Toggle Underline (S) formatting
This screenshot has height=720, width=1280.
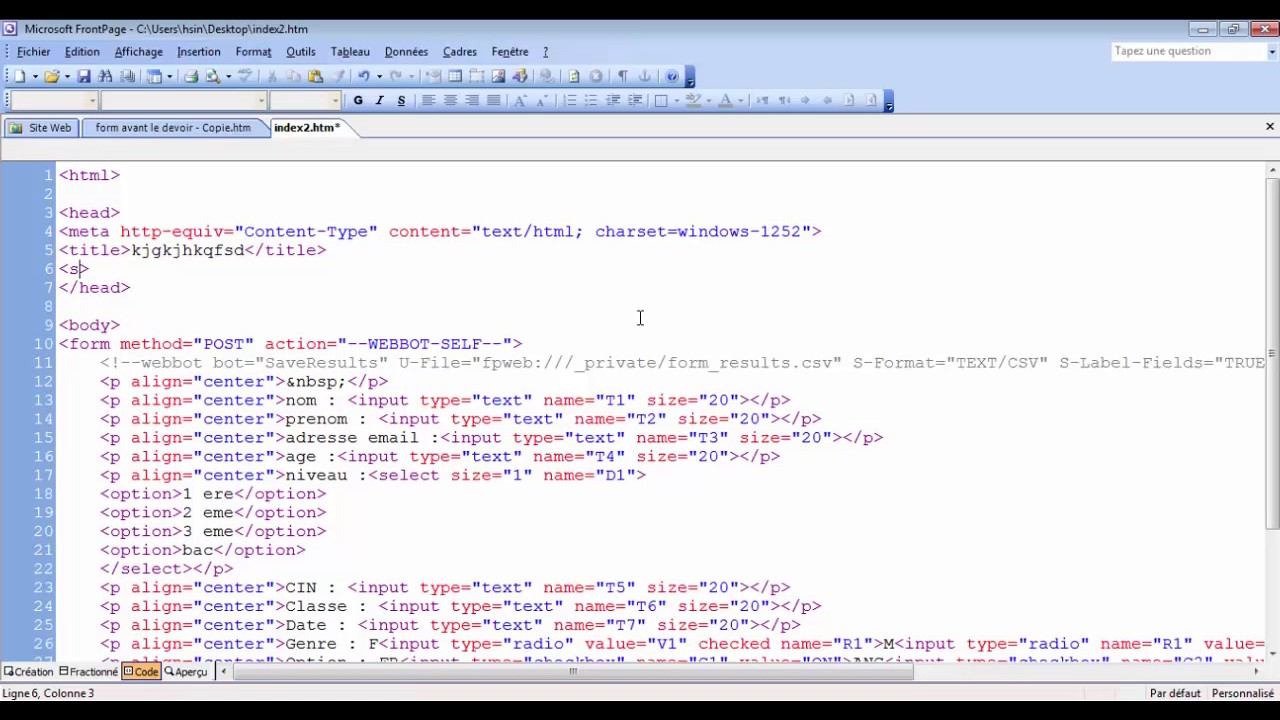click(x=401, y=100)
